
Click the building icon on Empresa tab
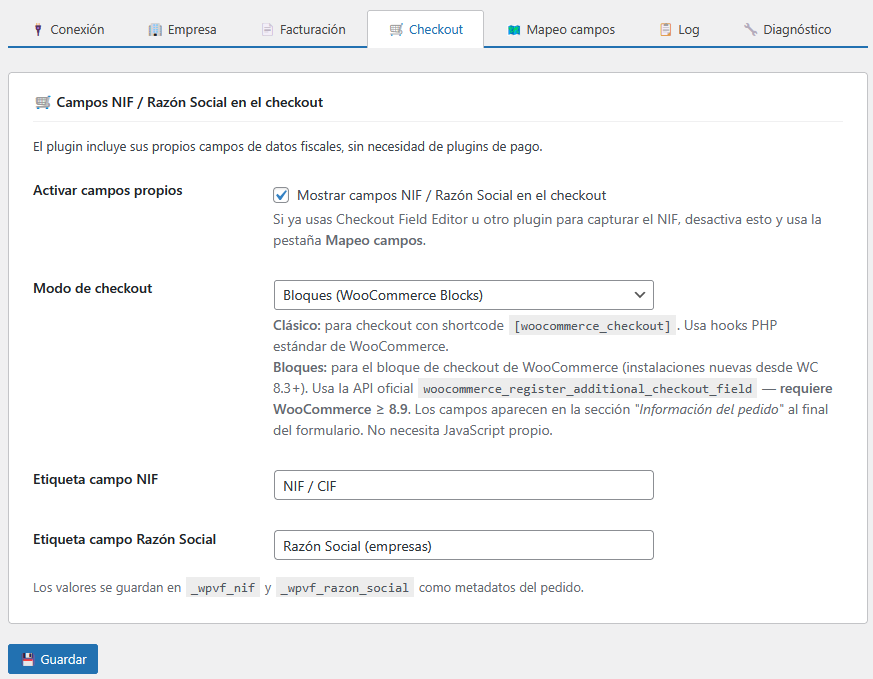[x=155, y=30]
